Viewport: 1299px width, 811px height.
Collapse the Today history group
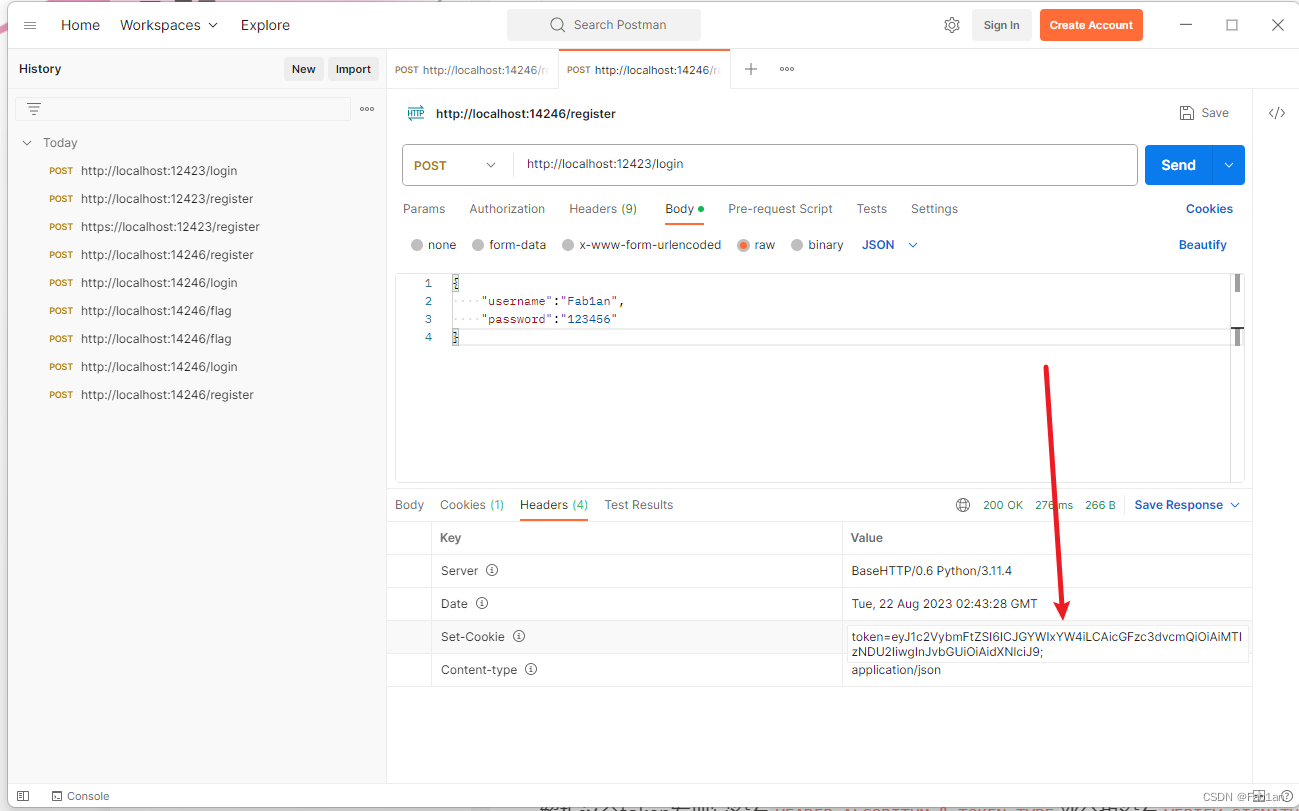click(28, 143)
